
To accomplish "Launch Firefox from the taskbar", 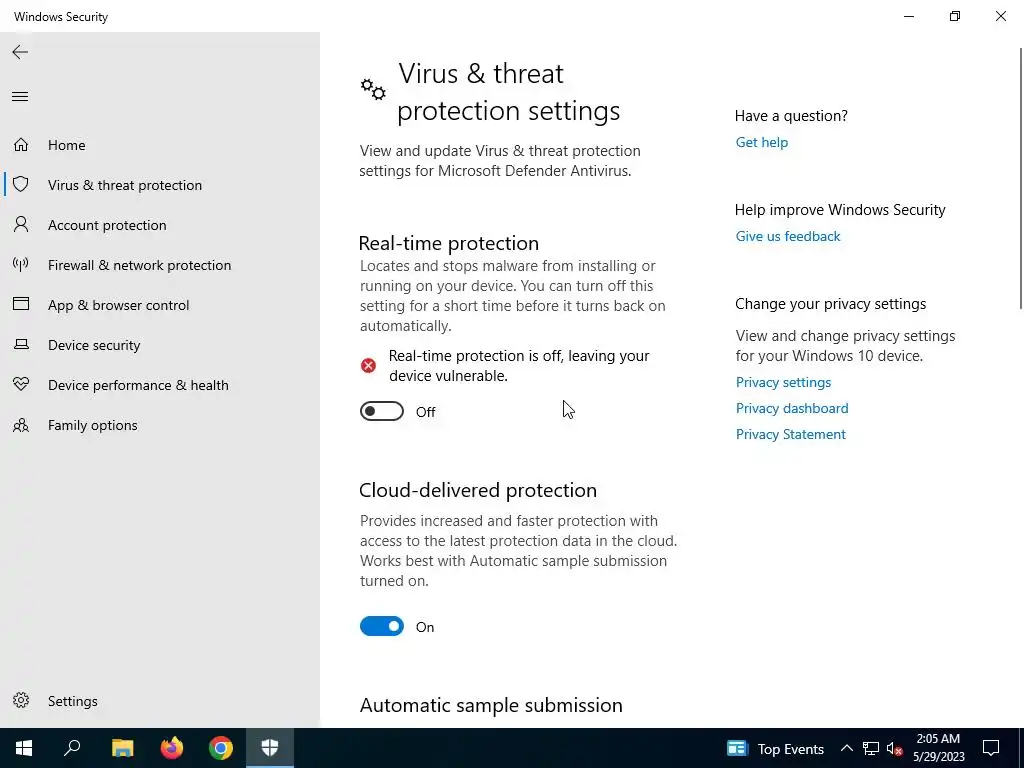I will tap(172, 748).
